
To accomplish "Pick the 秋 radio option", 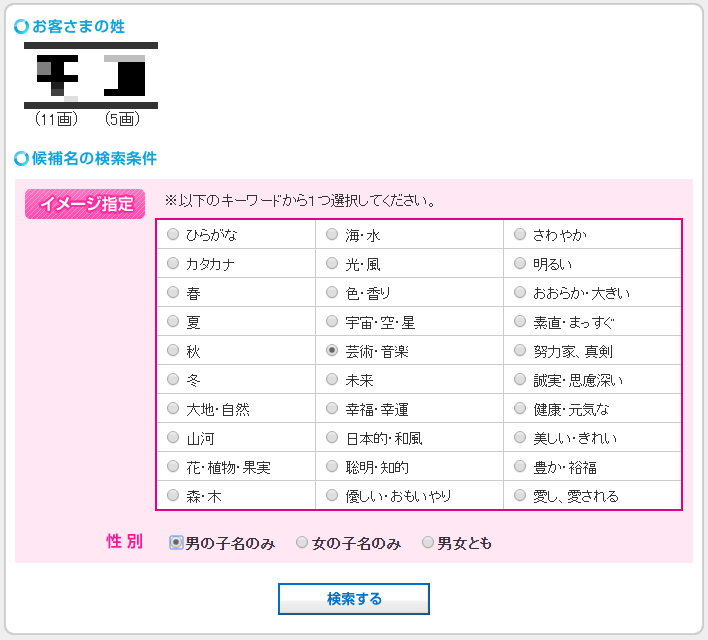I will (173, 350).
